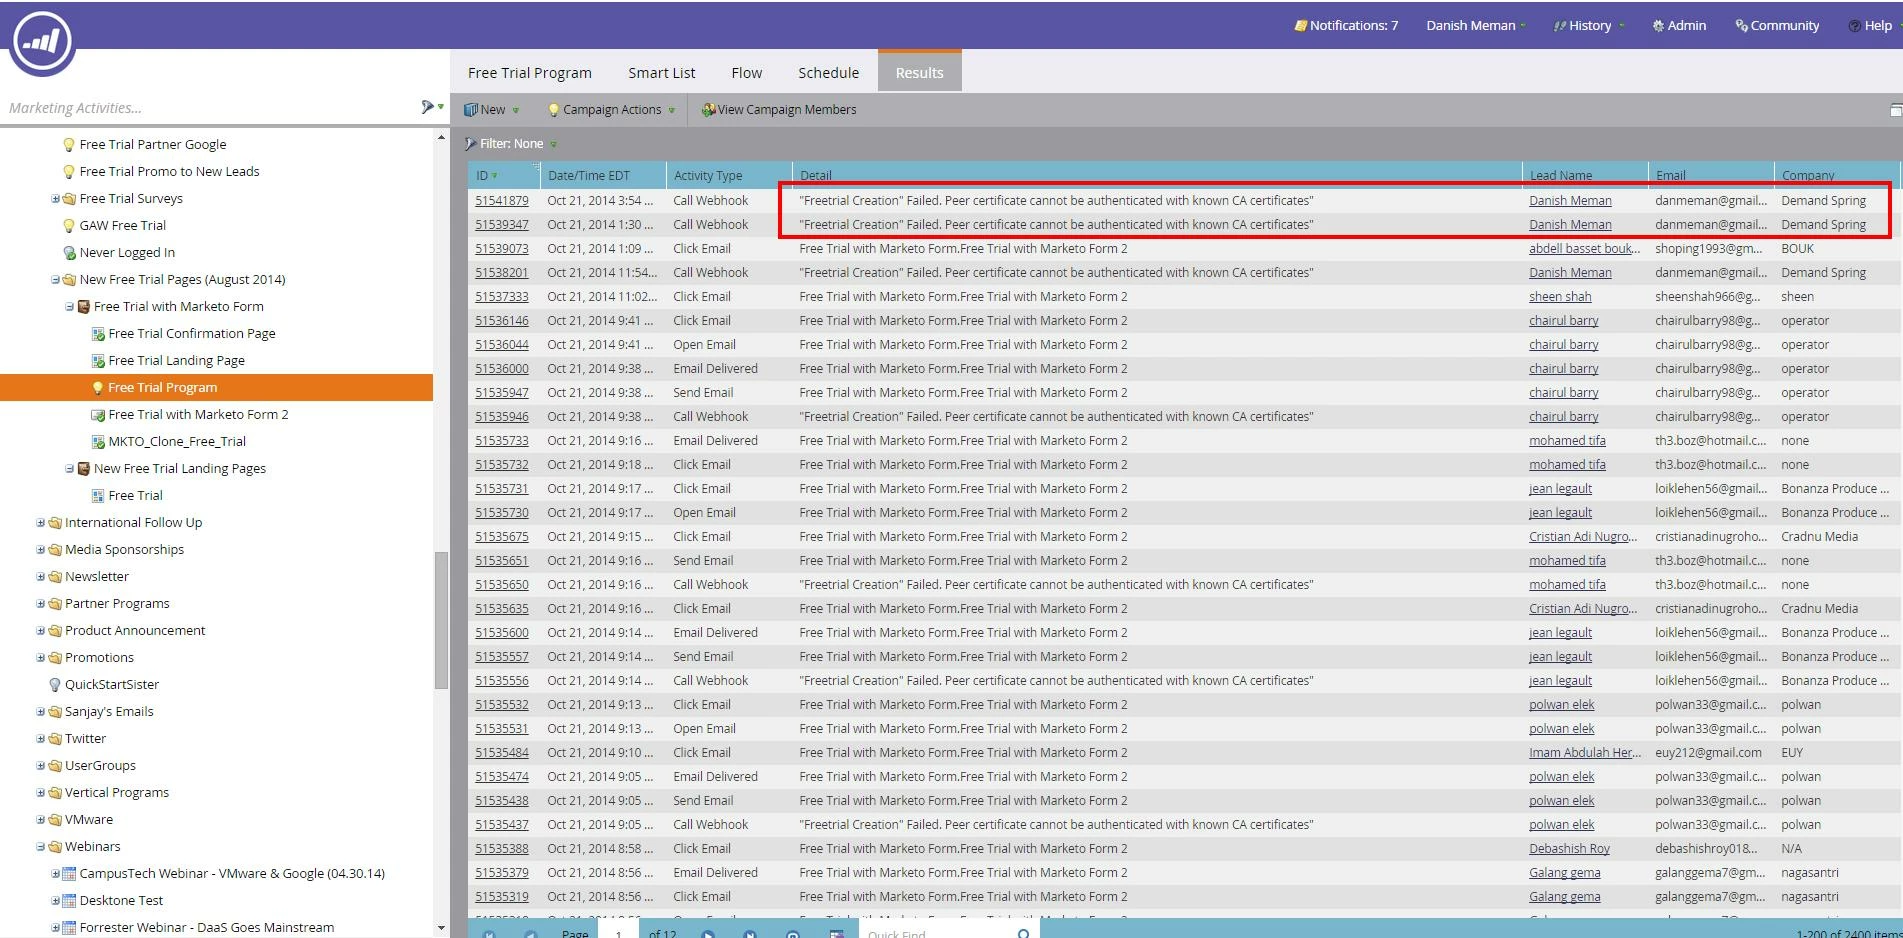Click the Filter funnel icon
Screen dimensions: 1903x938
471,144
